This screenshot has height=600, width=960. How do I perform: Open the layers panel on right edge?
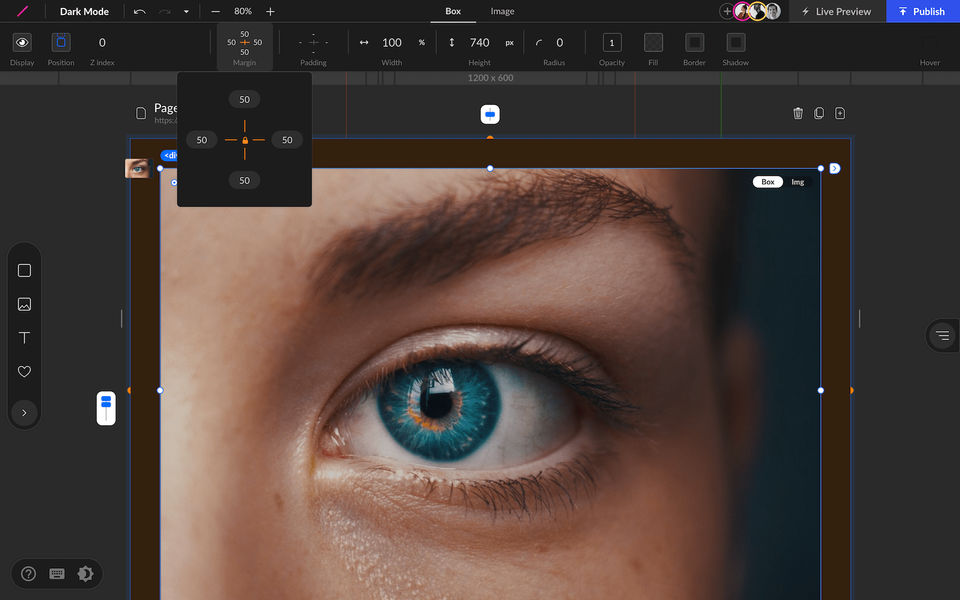pyautogui.click(x=942, y=336)
